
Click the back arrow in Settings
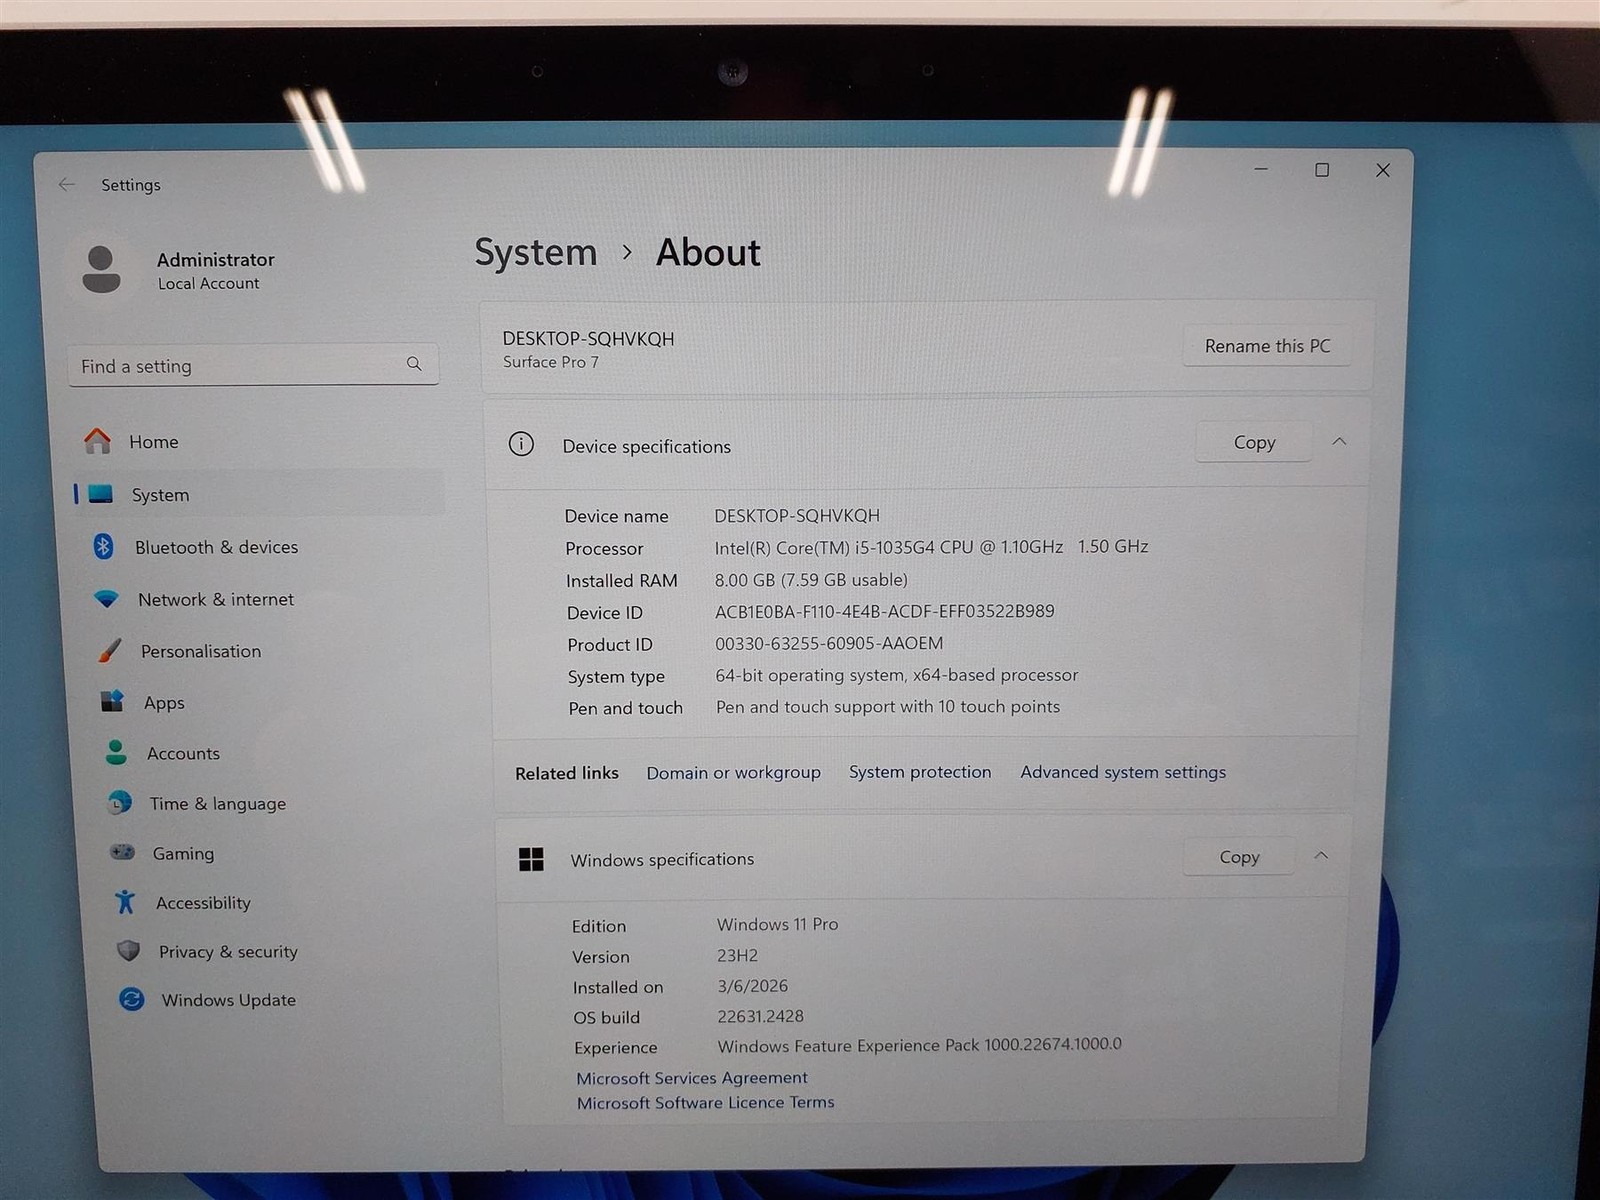coord(67,184)
